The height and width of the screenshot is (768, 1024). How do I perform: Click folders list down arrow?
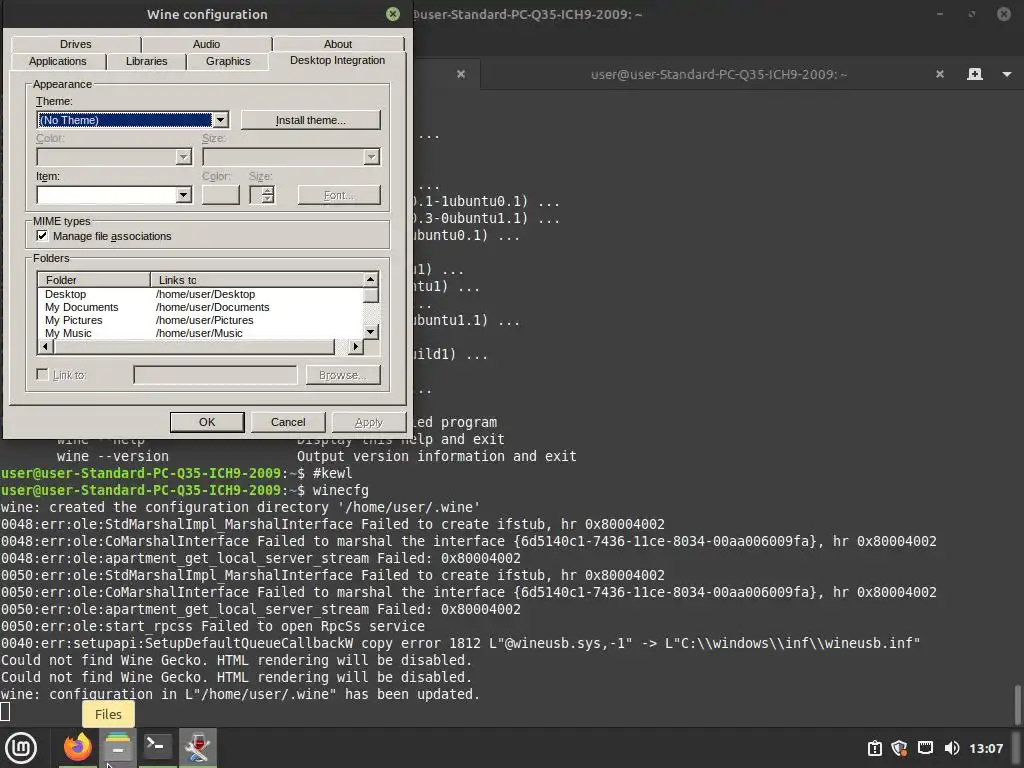click(370, 332)
